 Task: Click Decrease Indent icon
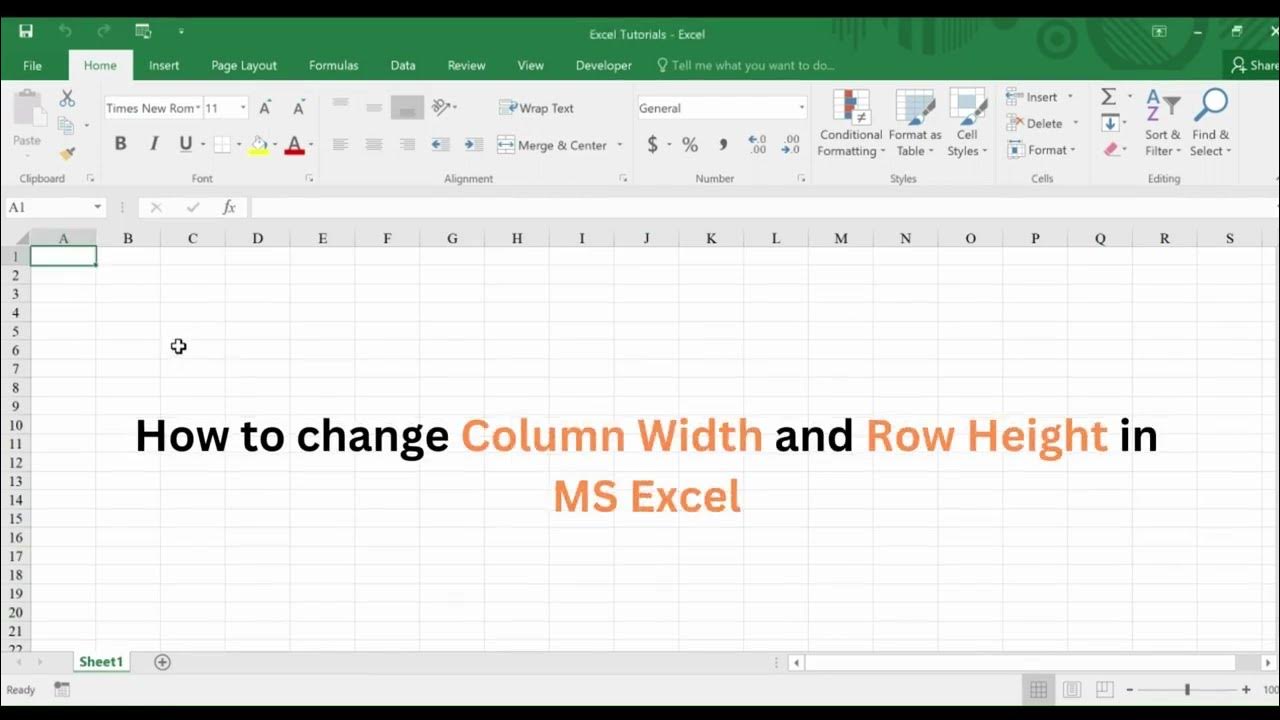tap(440, 145)
